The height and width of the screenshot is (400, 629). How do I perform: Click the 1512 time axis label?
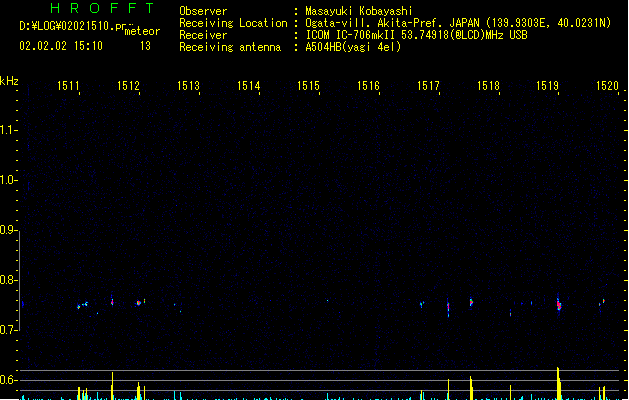point(128,86)
